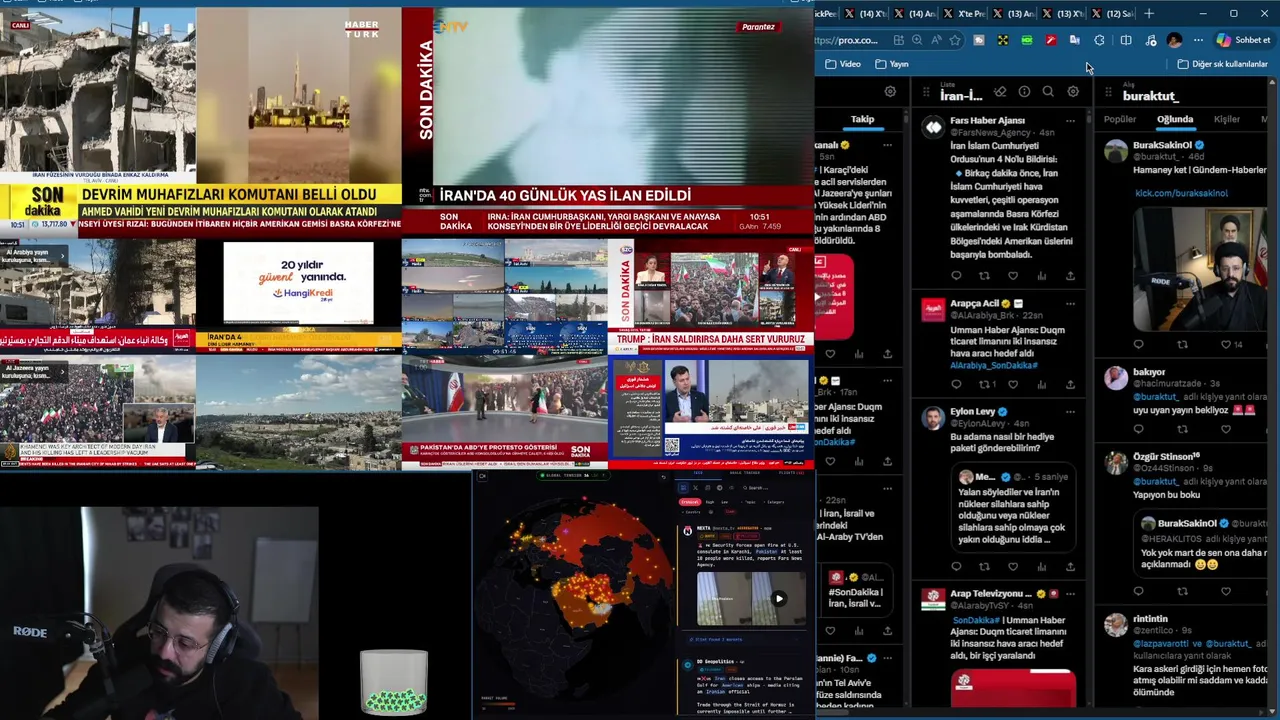Click the drag-handle icon of the buraktut_ column

[1109, 92]
